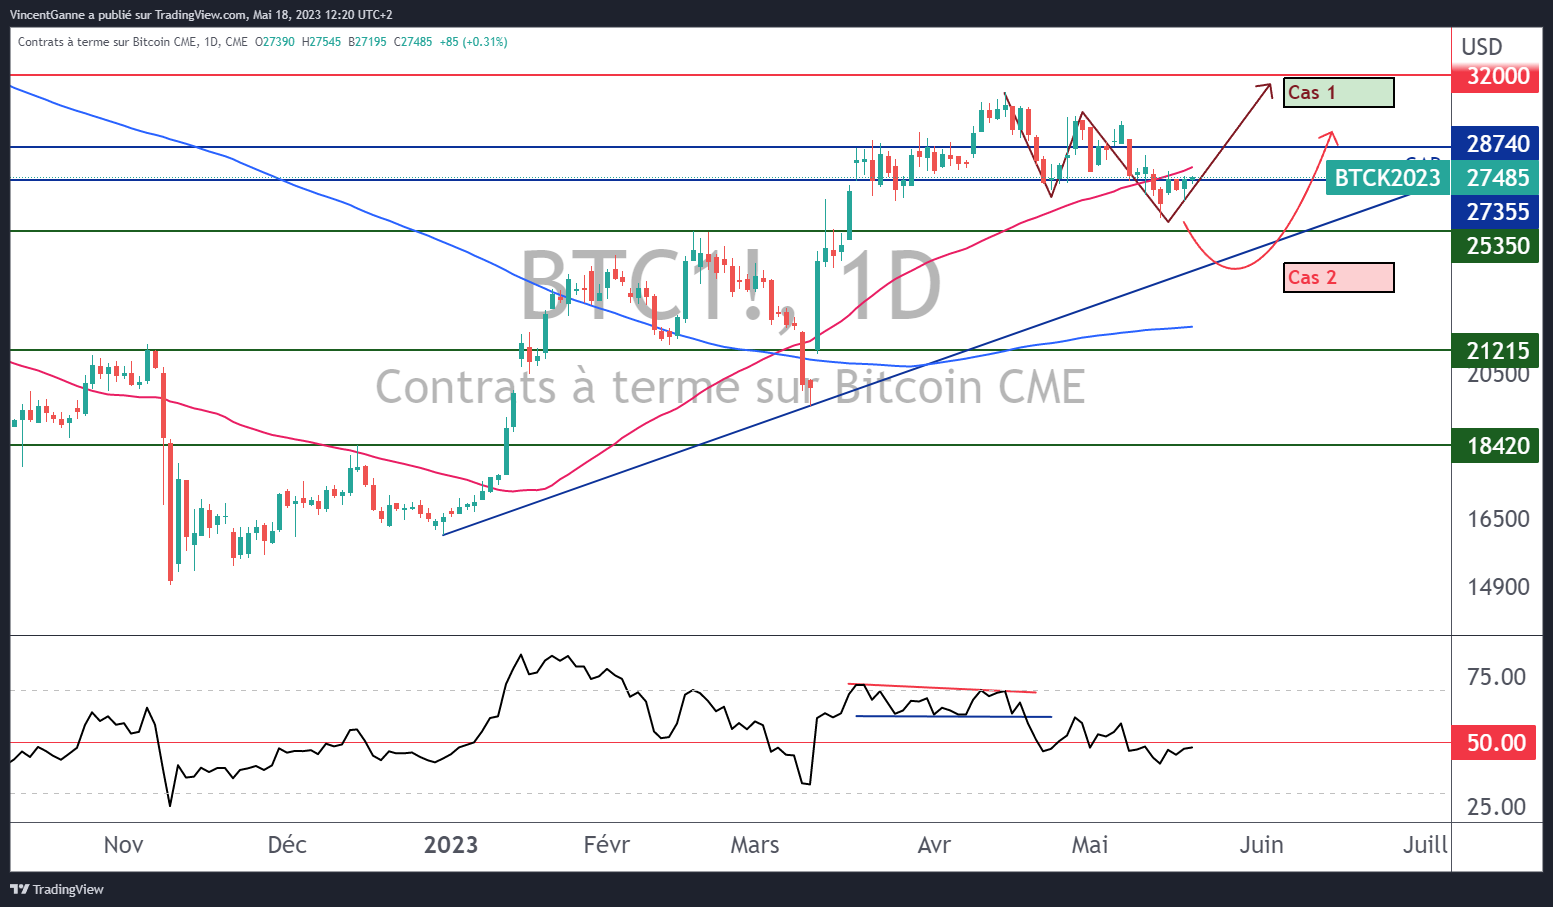Click the green 18420 price level tag
The height and width of the screenshot is (907, 1553).
(x=1497, y=446)
